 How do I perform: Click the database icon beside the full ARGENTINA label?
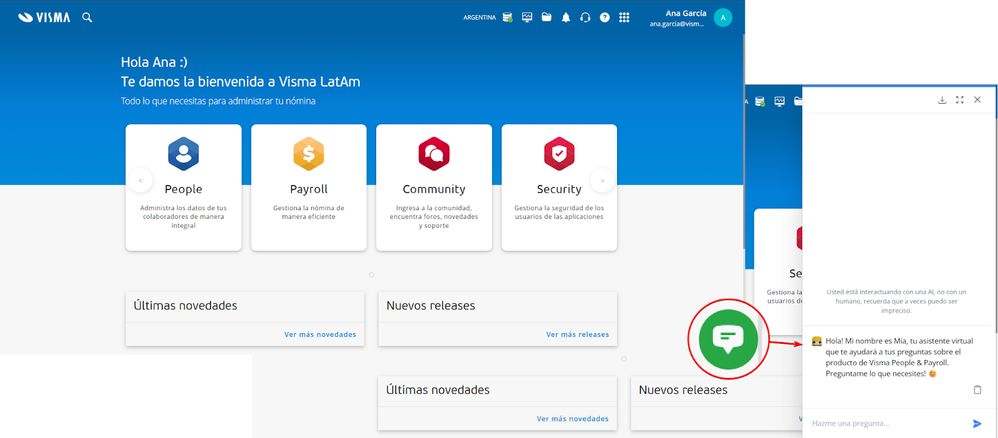tap(507, 18)
